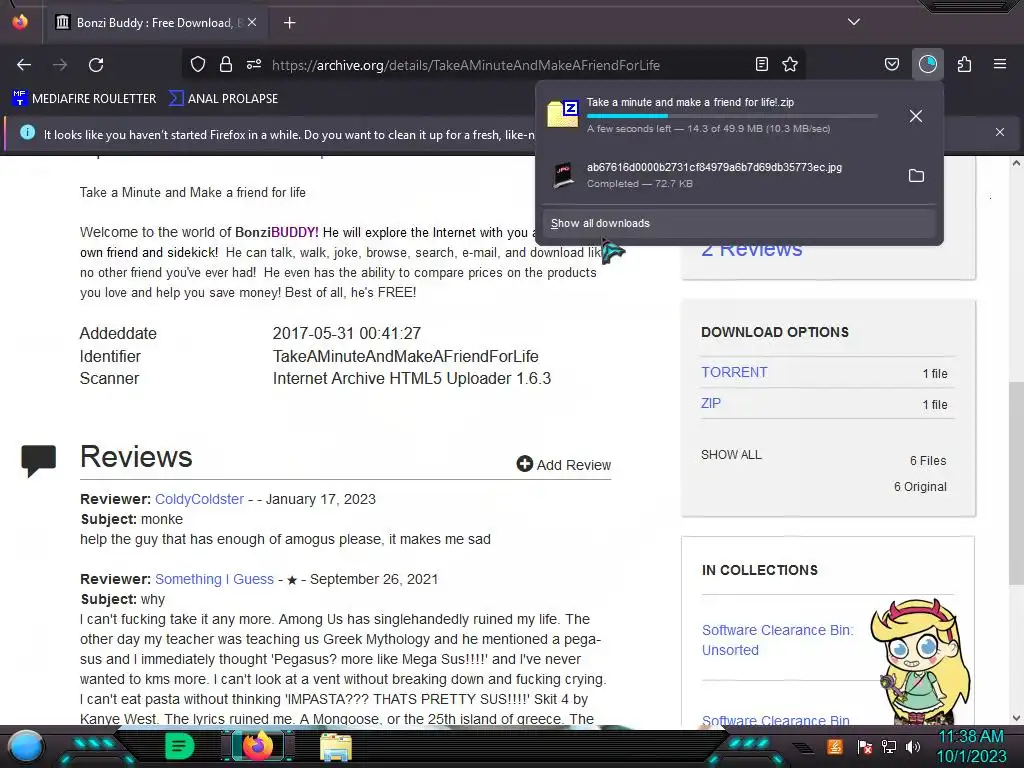Open the 2 Reviews link
Viewport: 1024px width, 768px height.
tap(752, 251)
